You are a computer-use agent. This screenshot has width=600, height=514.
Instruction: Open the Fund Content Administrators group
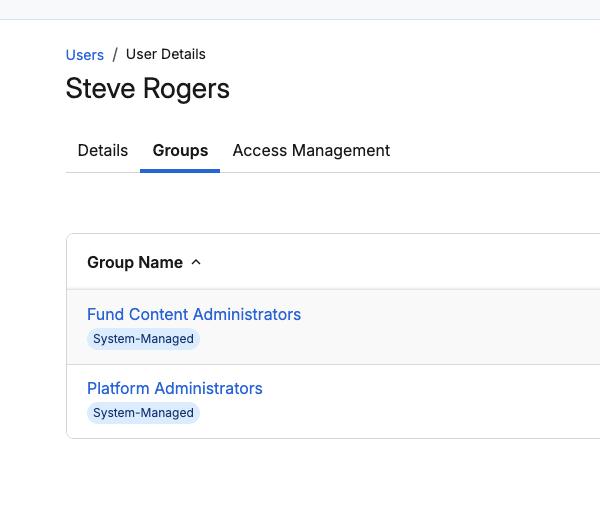click(194, 314)
